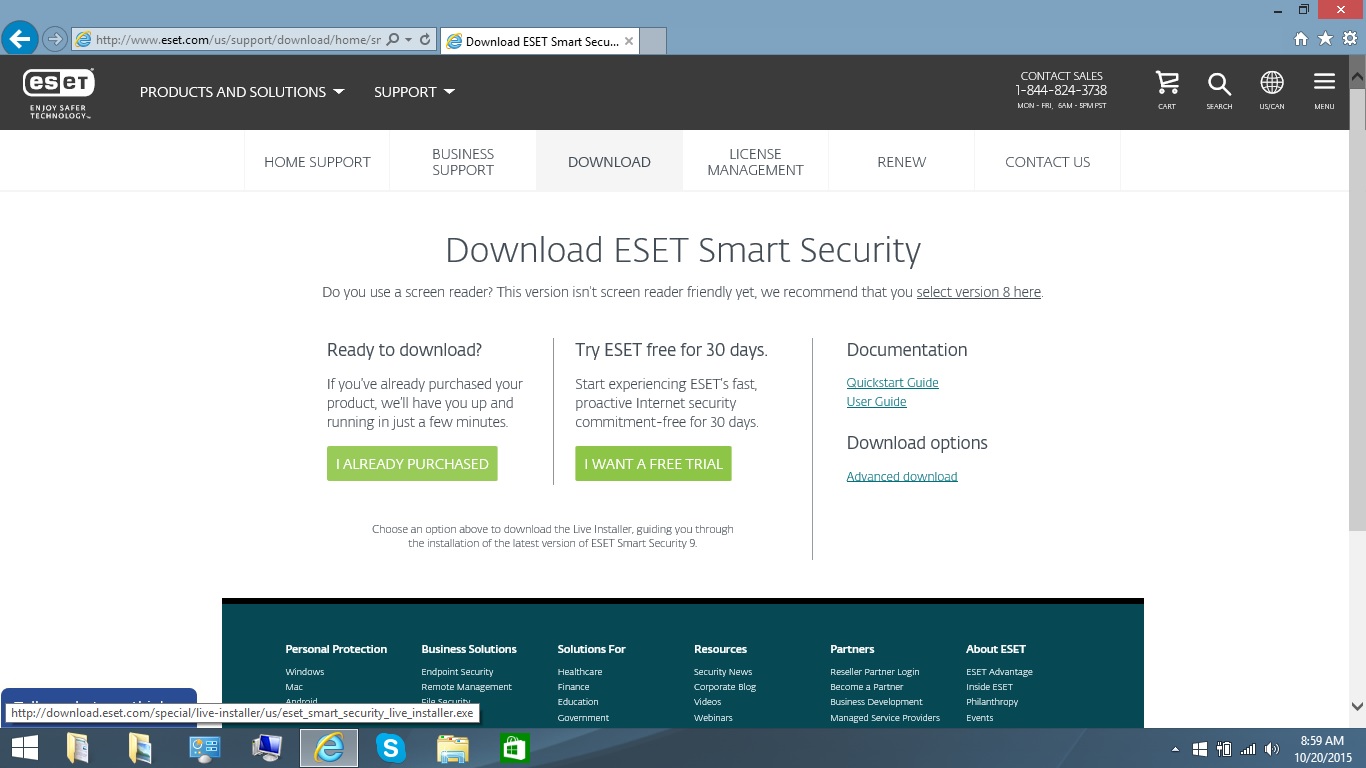Open File Explorer from the taskbar
The image size is (1366, 768).
click(453, 748)
